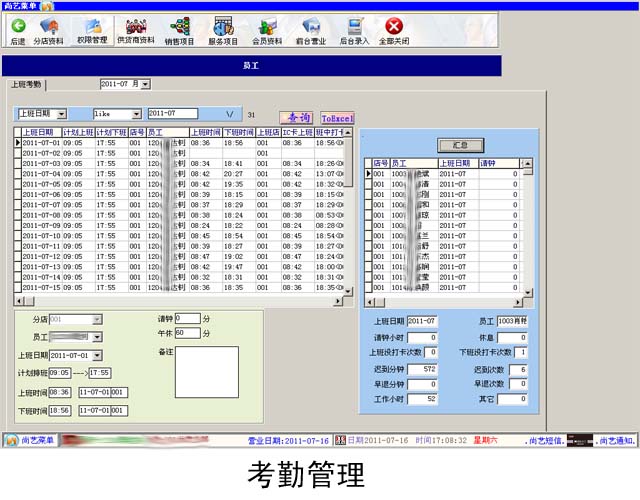The height and width of the screenshot is (500, 640).
Task: Open the 上班日期 filter field dropdown
Action: [62, 114]
